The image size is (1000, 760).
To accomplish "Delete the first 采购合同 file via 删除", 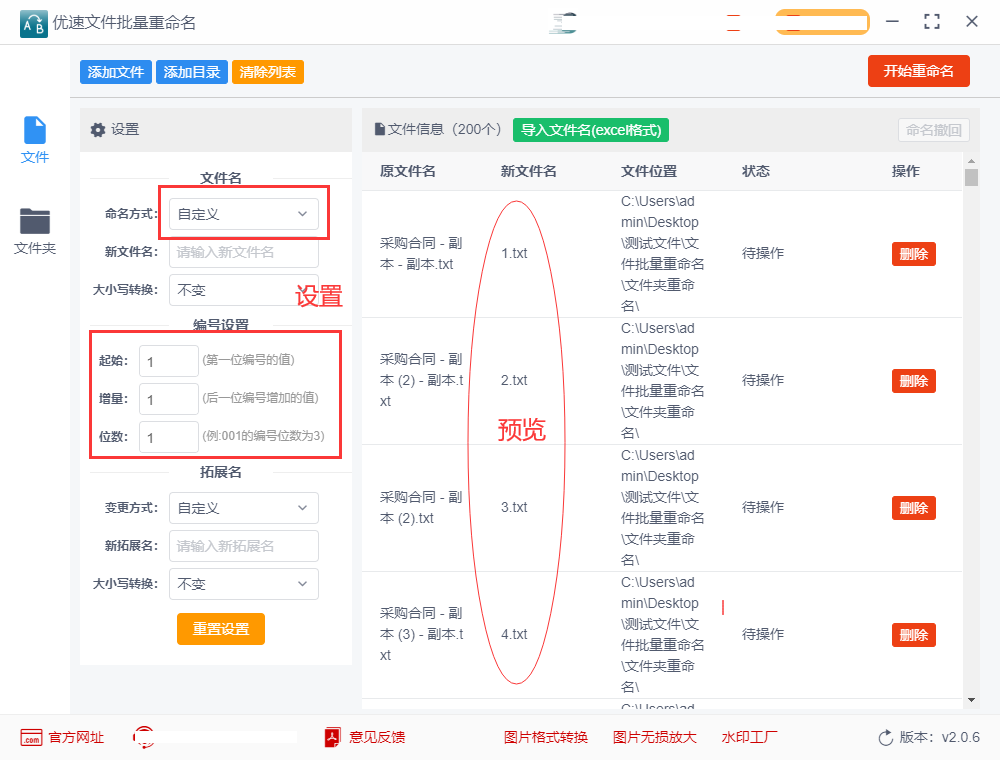I will tap(913, 253).
